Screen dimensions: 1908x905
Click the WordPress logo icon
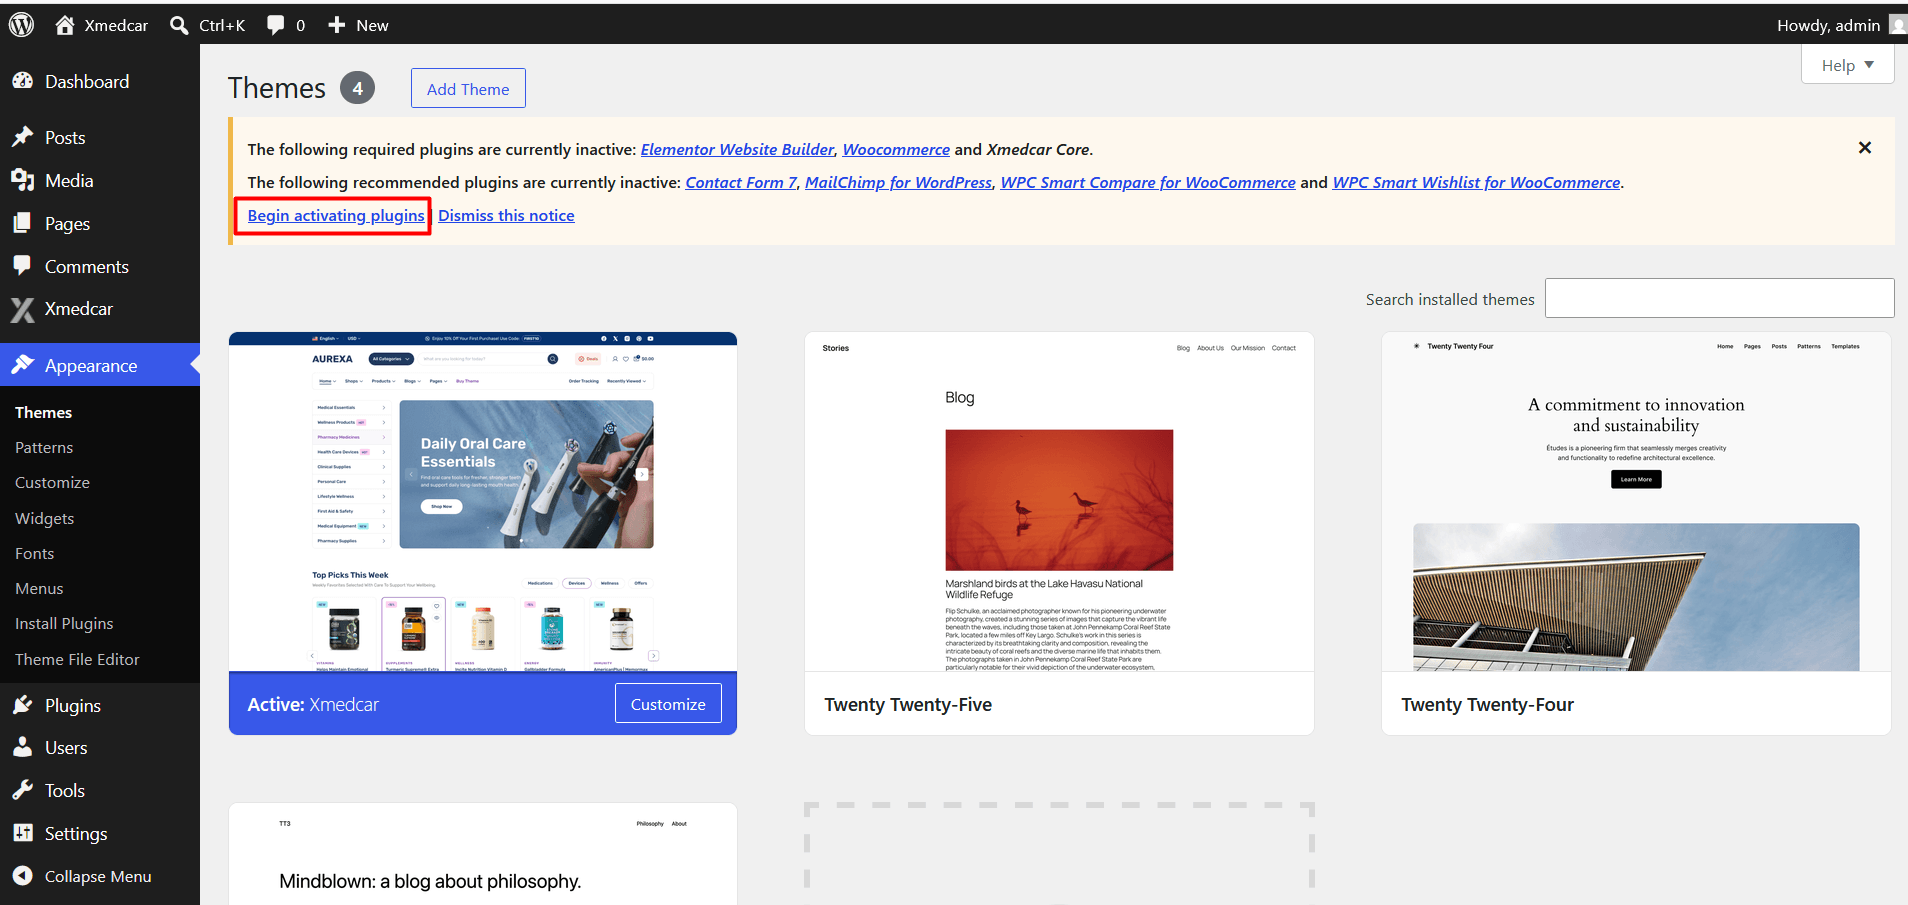tap(22, 25)
